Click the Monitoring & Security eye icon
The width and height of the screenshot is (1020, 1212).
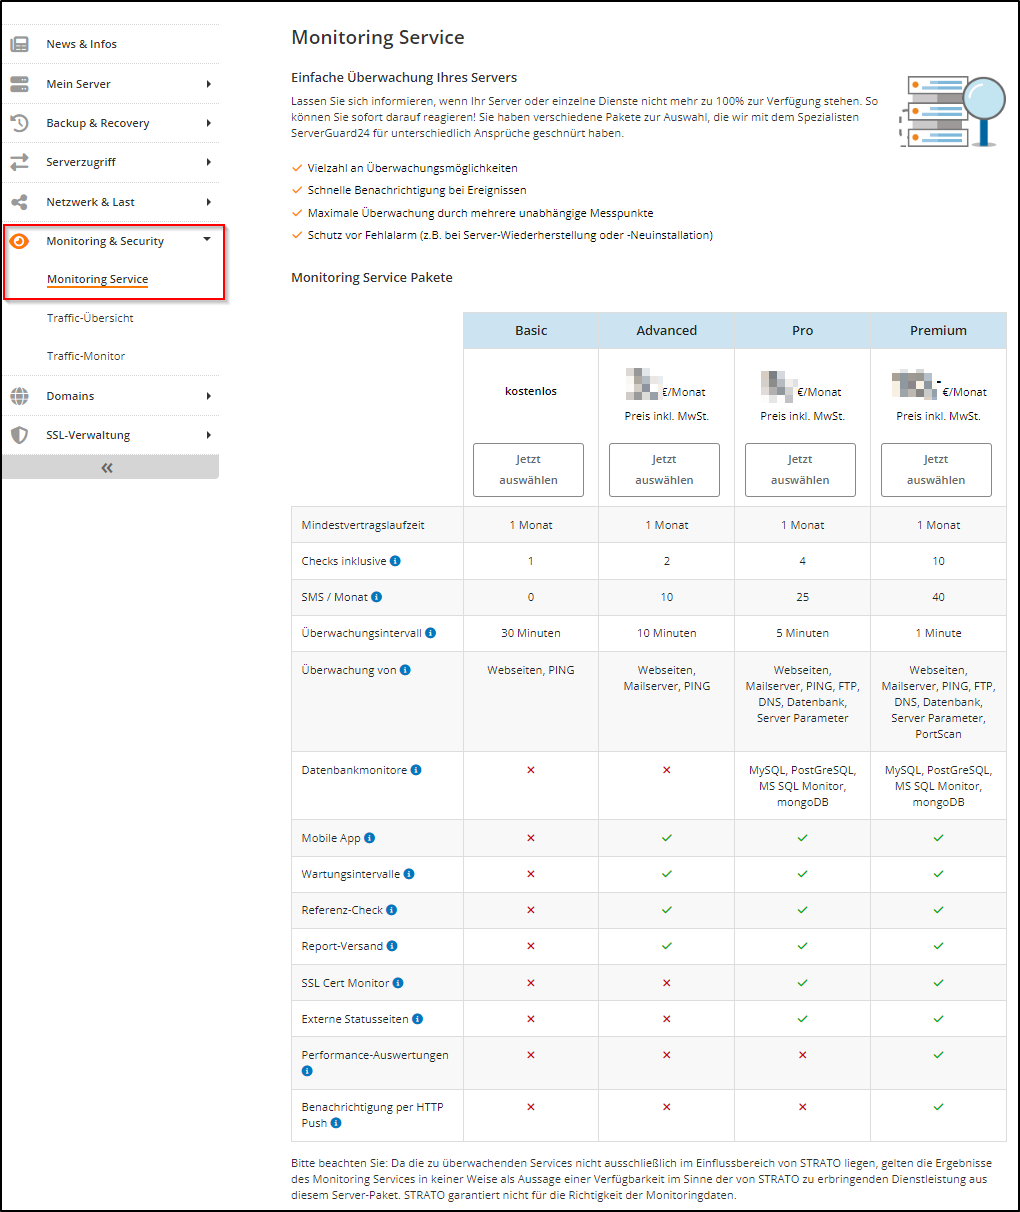17,240
